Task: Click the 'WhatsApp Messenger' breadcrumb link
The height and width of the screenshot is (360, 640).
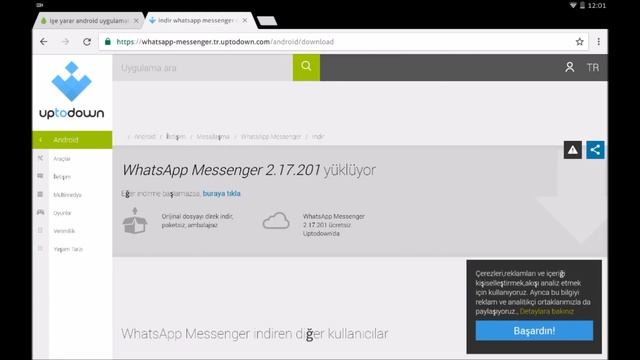Action: (x=271, y=136)
